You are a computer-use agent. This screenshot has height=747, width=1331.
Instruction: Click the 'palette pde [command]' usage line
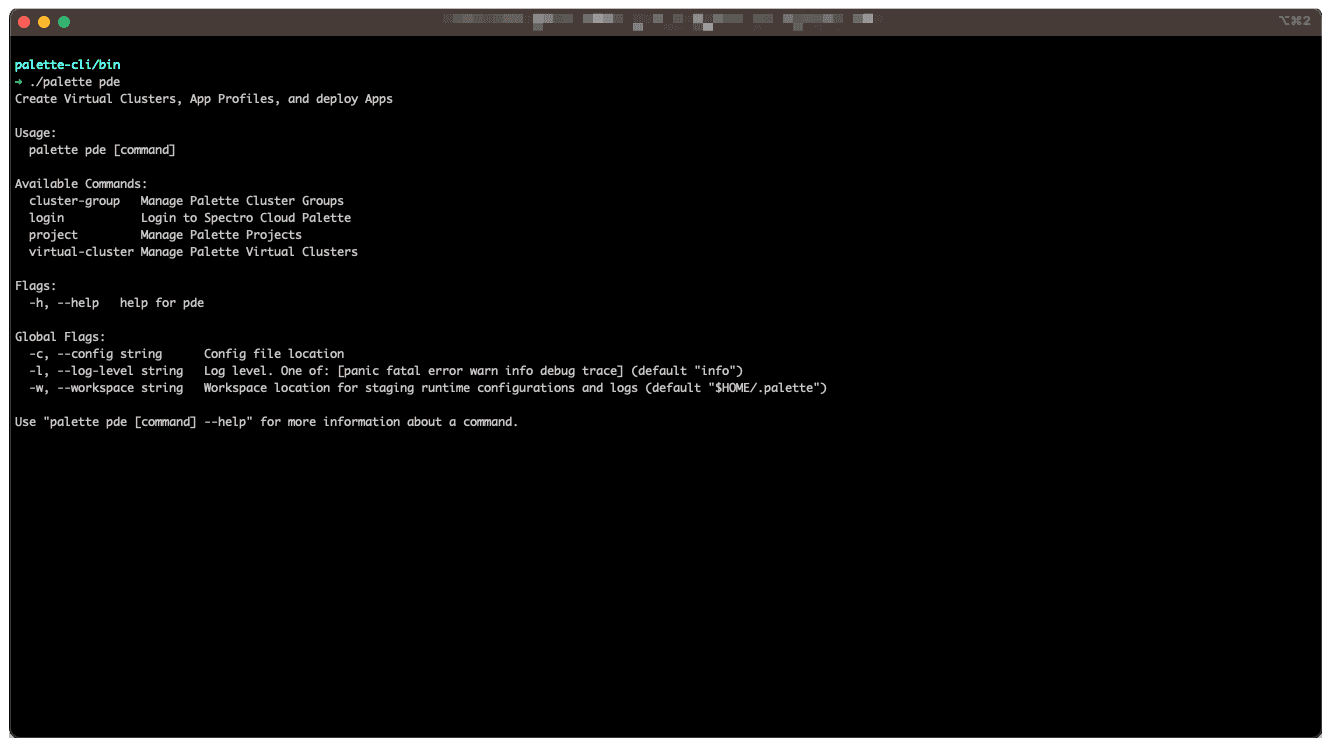point(102,150)
